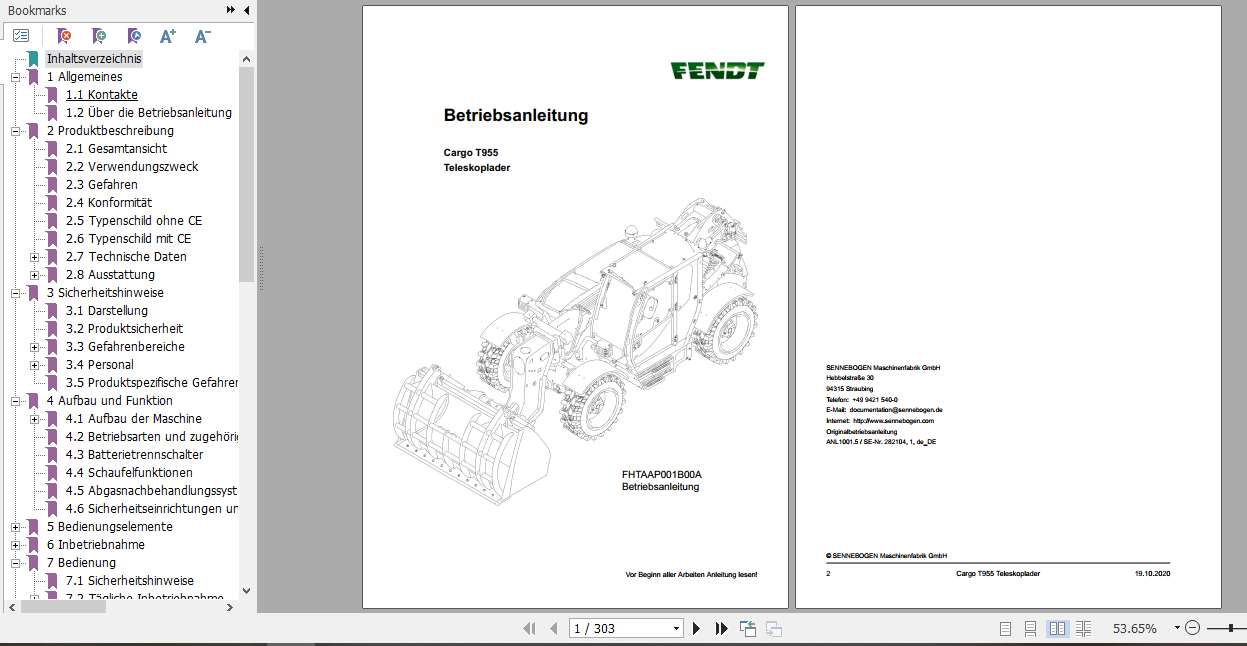Jump to 2.1 Gesamtansicht
Viewport: 1247px width, 646px height.
[116, 149]
